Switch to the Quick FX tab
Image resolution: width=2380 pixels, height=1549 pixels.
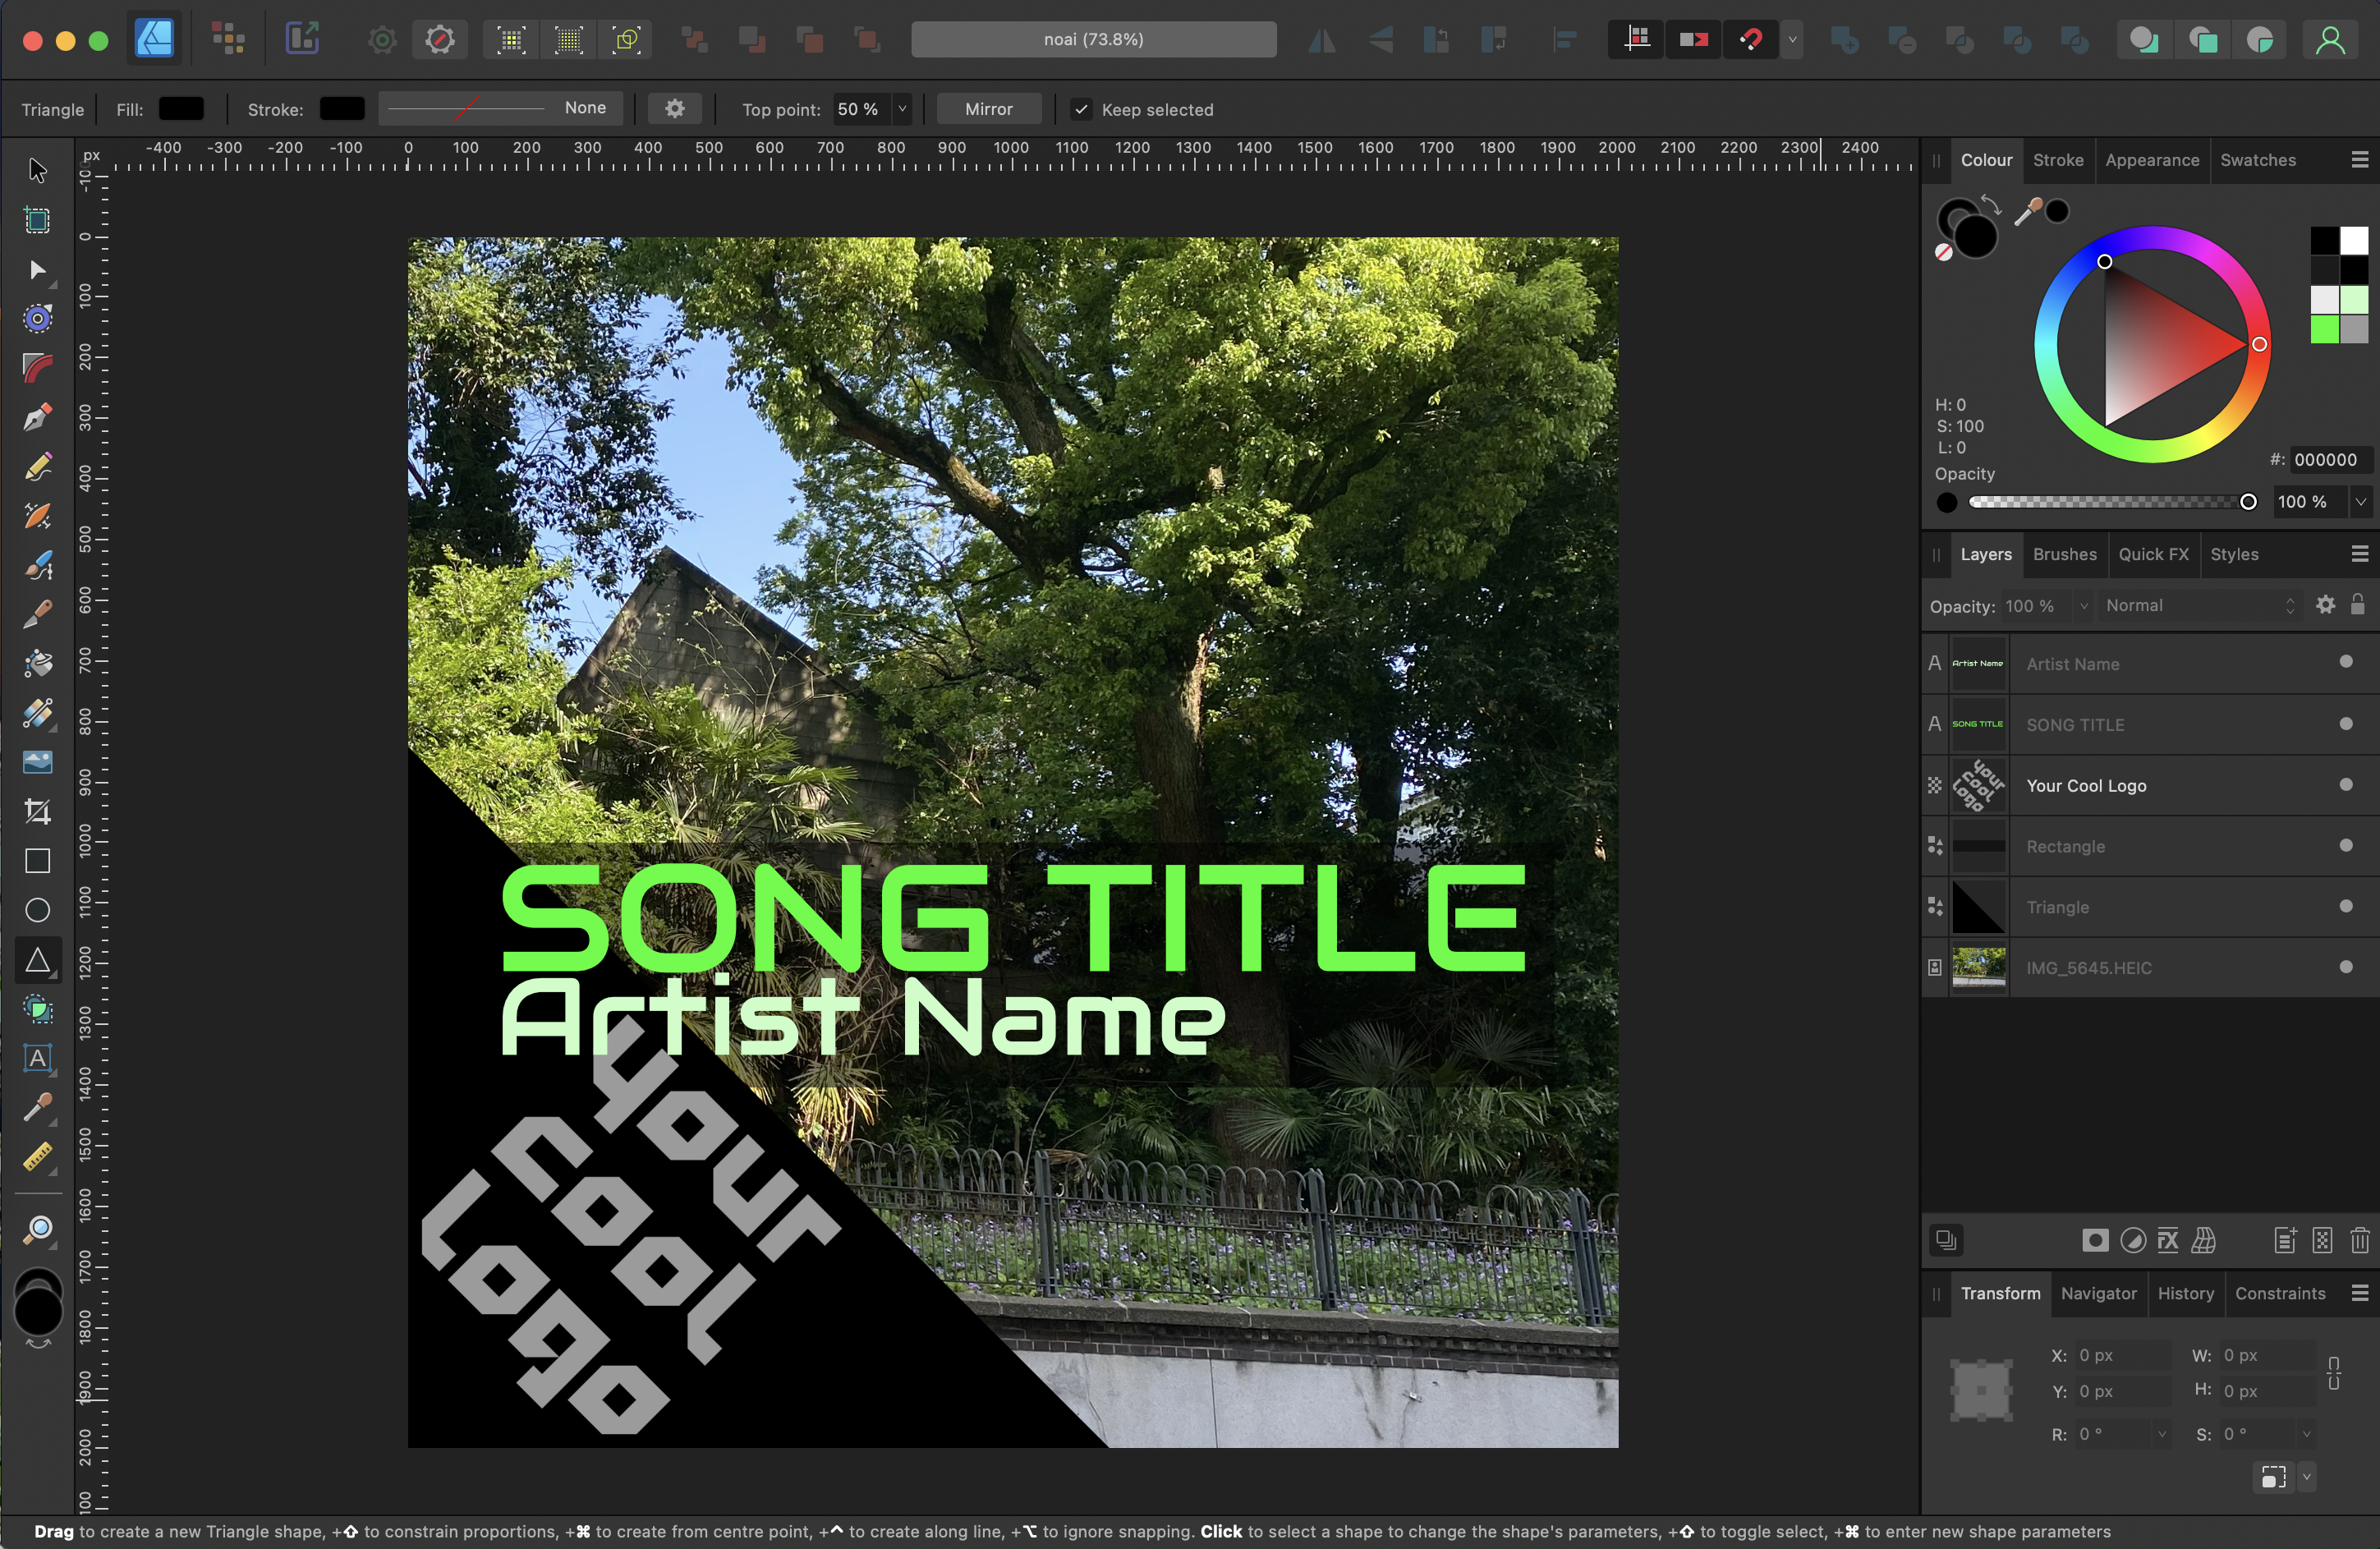coord(2153,554)
